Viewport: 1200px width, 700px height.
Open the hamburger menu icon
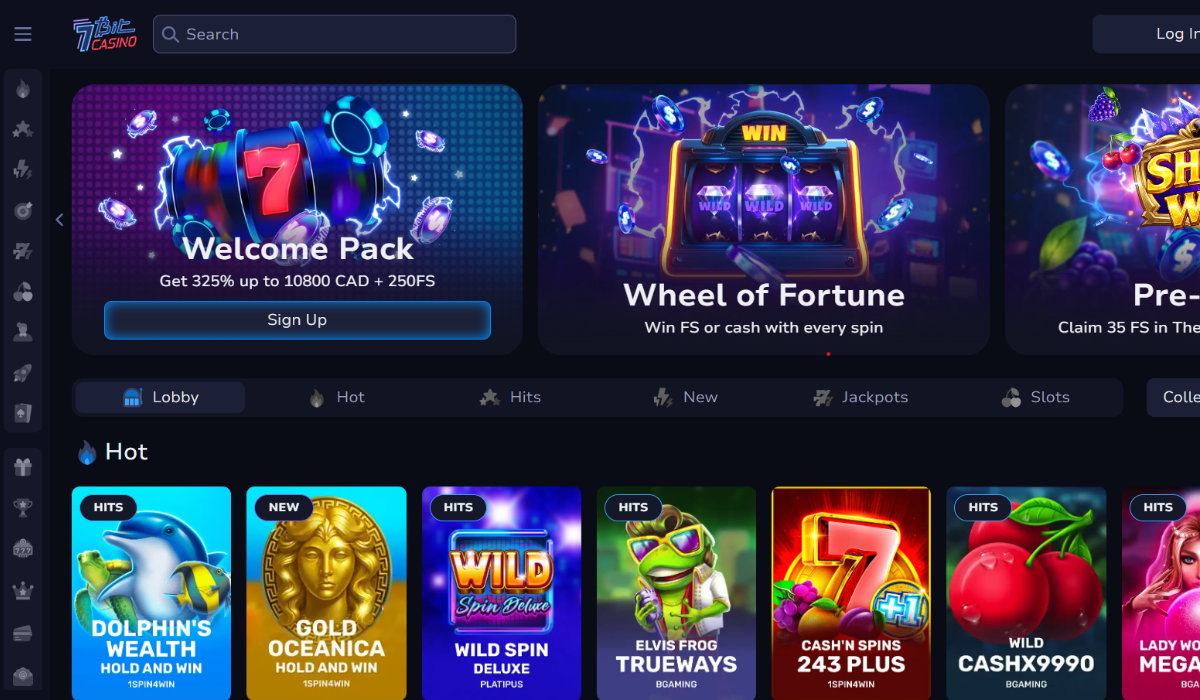pyautogui.click(x=23, y=34)
